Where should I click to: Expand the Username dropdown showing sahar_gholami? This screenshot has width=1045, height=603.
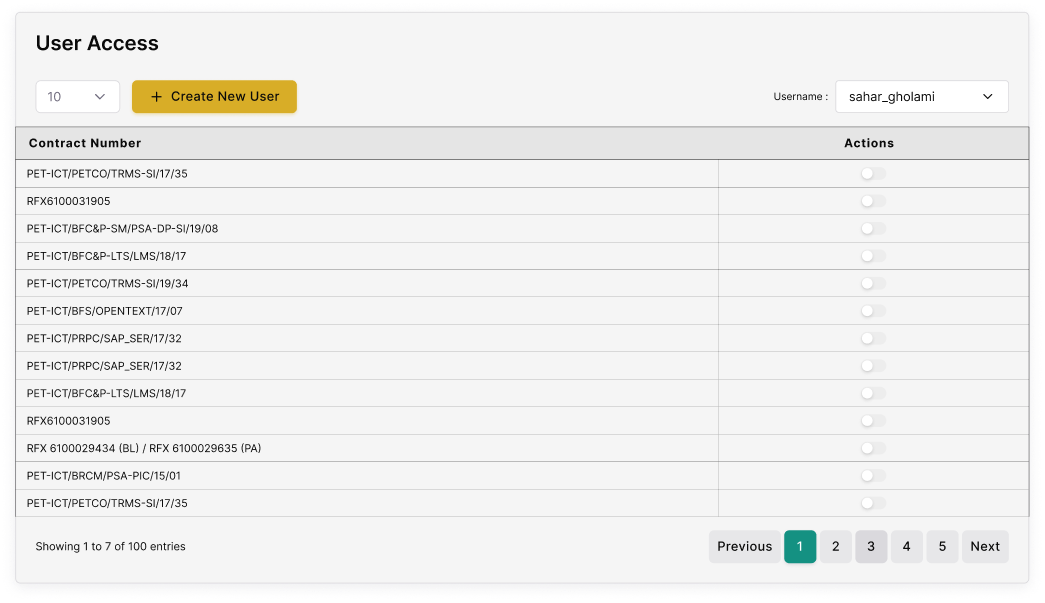[x=921, y=97]
